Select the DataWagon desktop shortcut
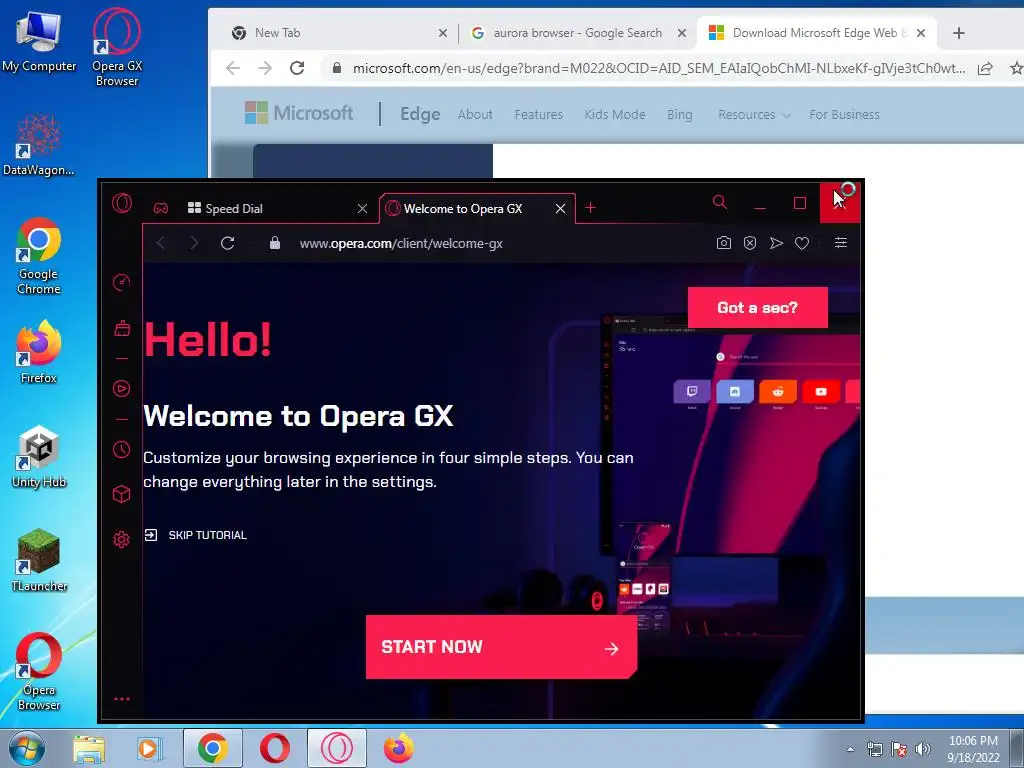 [x=39, y=144]
